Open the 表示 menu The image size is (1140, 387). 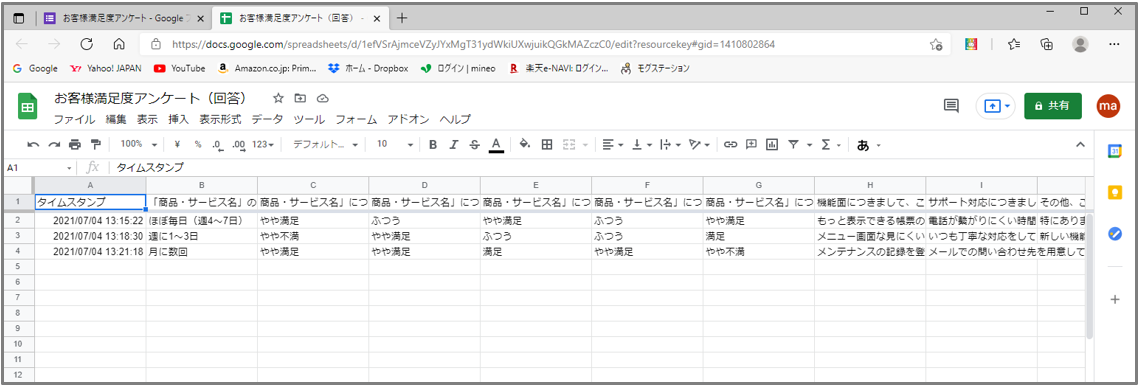148,119
